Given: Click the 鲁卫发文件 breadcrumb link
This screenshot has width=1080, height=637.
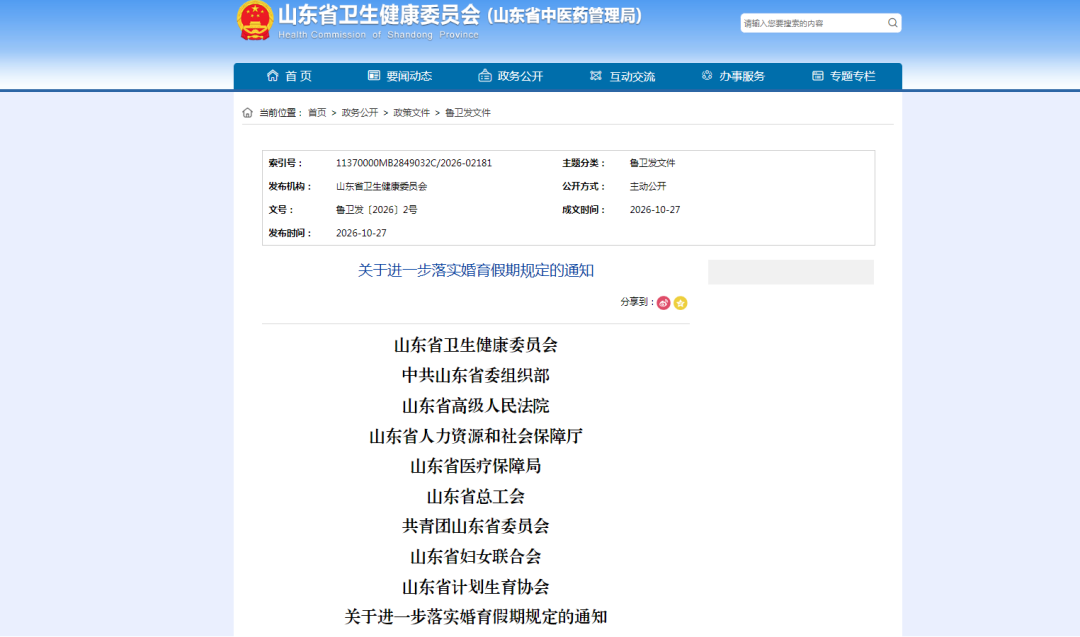Looking at the screenshot, I should (x=468, y=113).
